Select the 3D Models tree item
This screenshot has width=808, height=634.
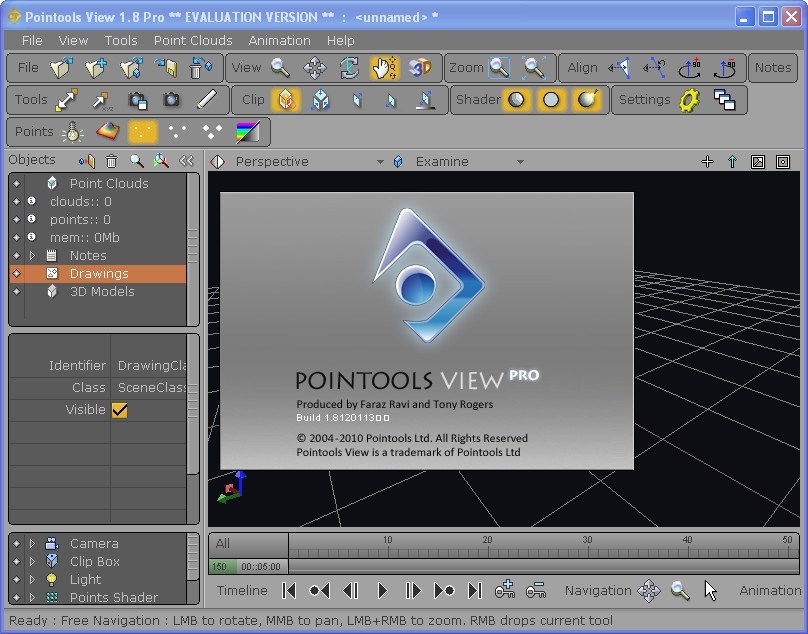tap(102, 292)
